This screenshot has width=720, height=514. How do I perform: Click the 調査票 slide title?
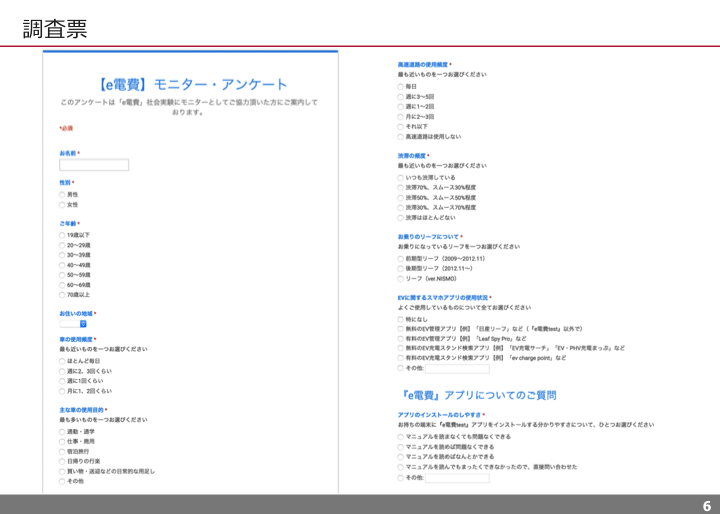(x=55, y=29)
